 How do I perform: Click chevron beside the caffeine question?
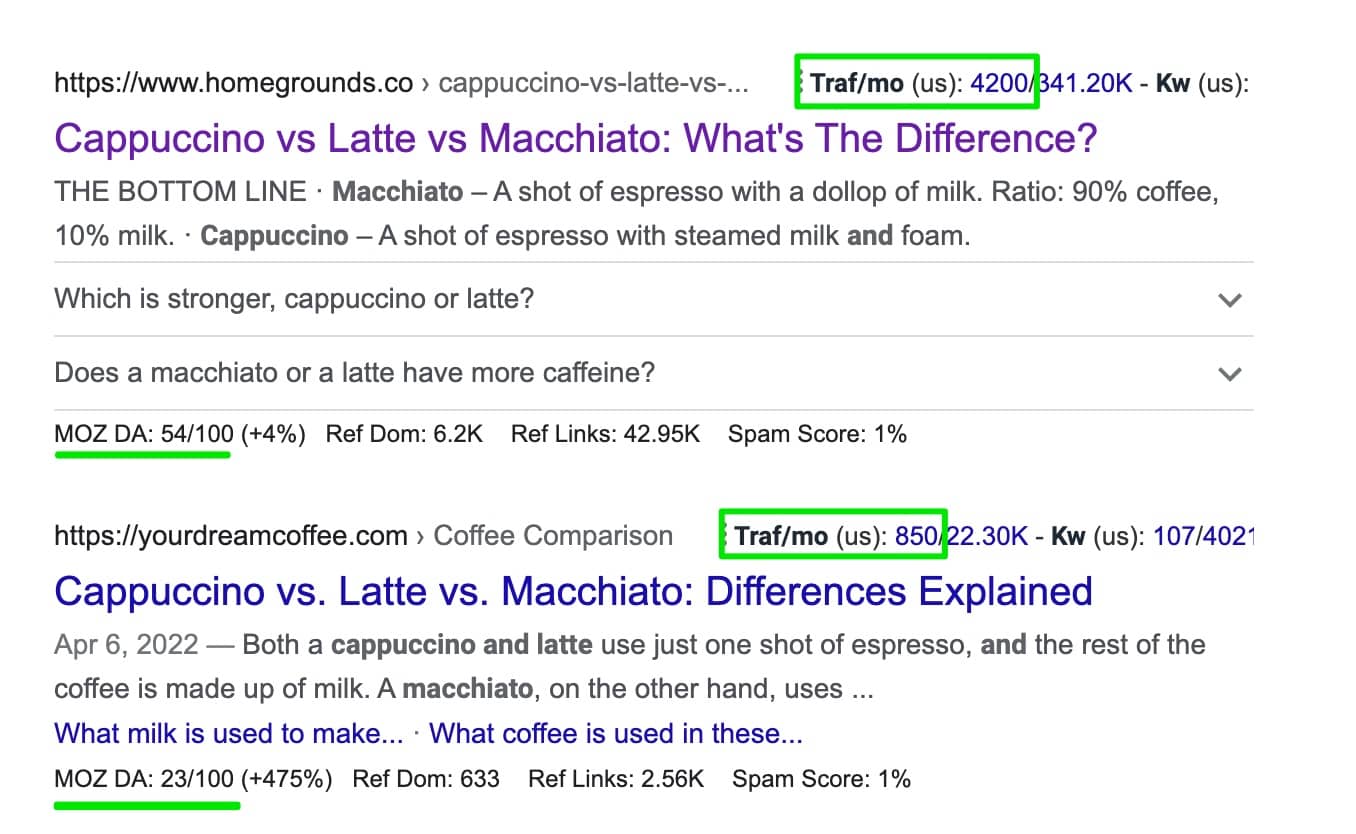[1229, 374]
